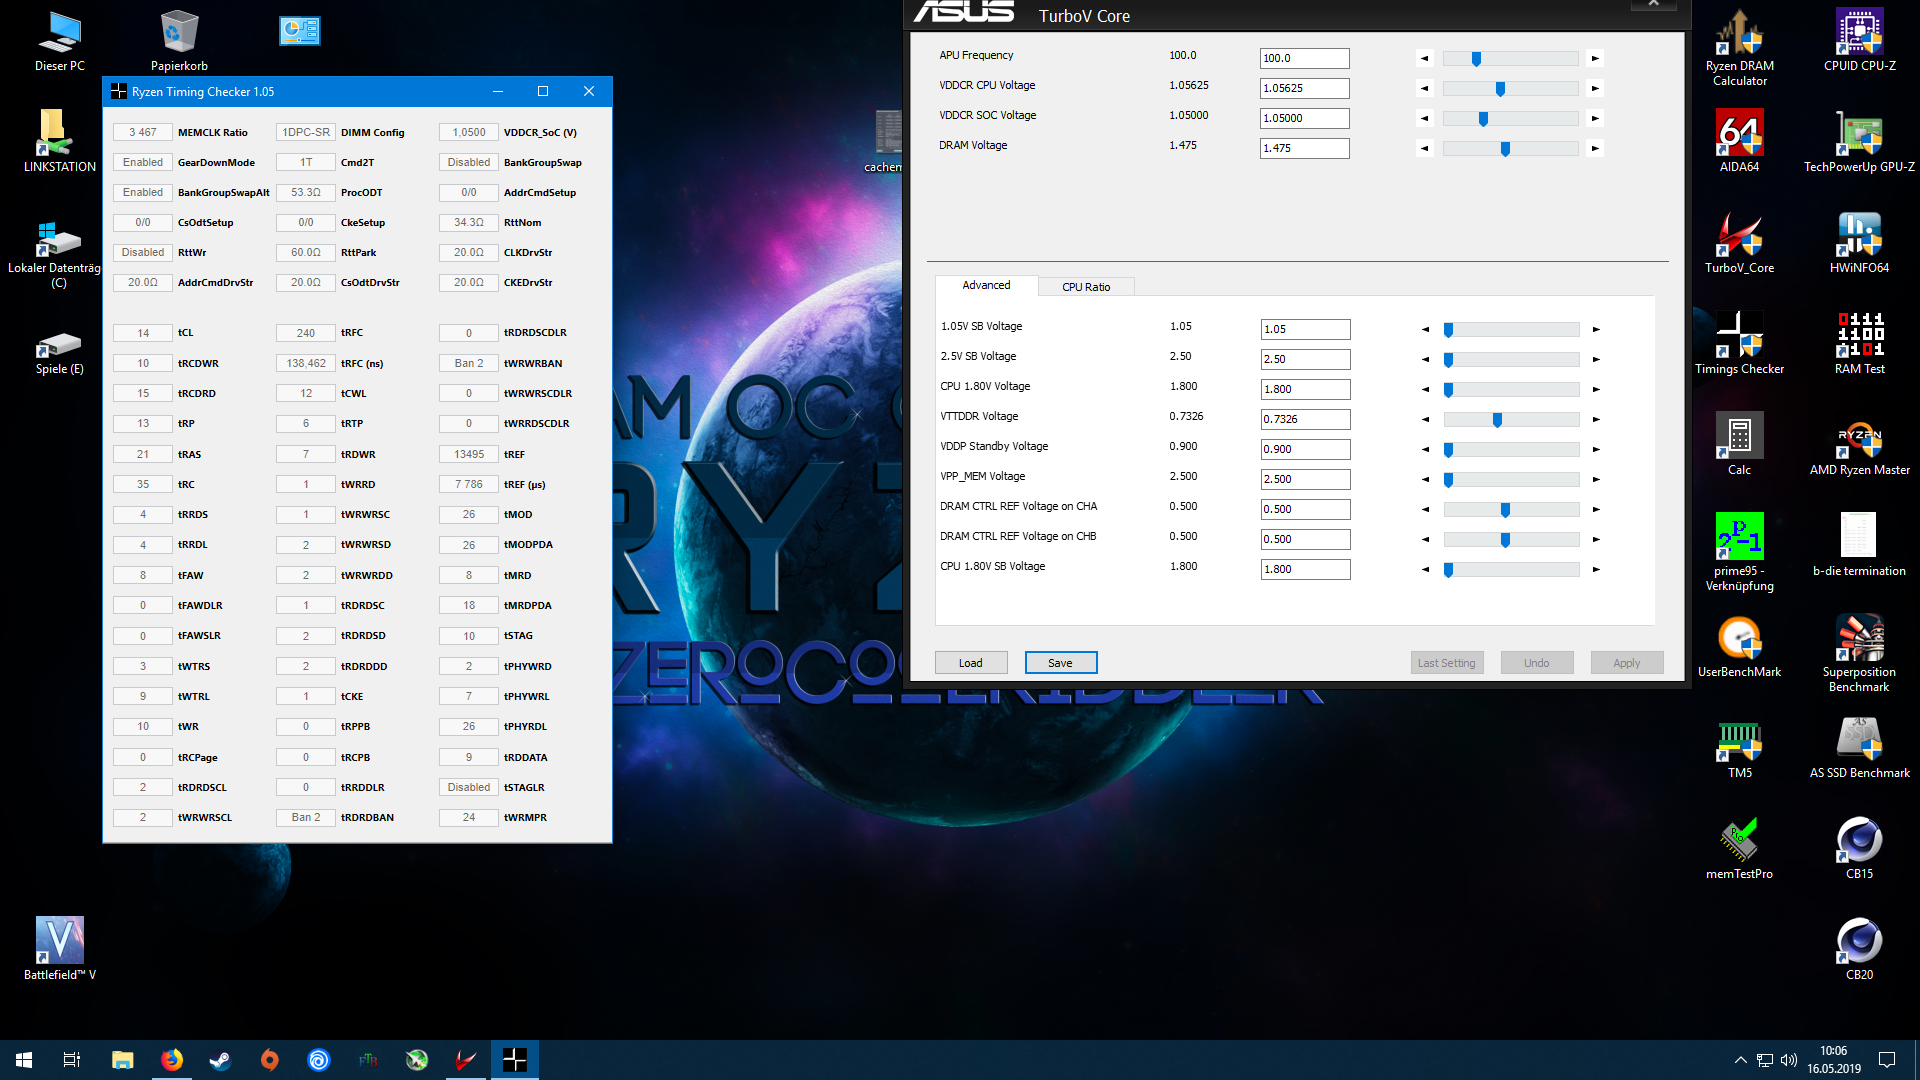Click the DRAM Voltage input field
The image size is (1920, 1080).
click(1304, 149)
